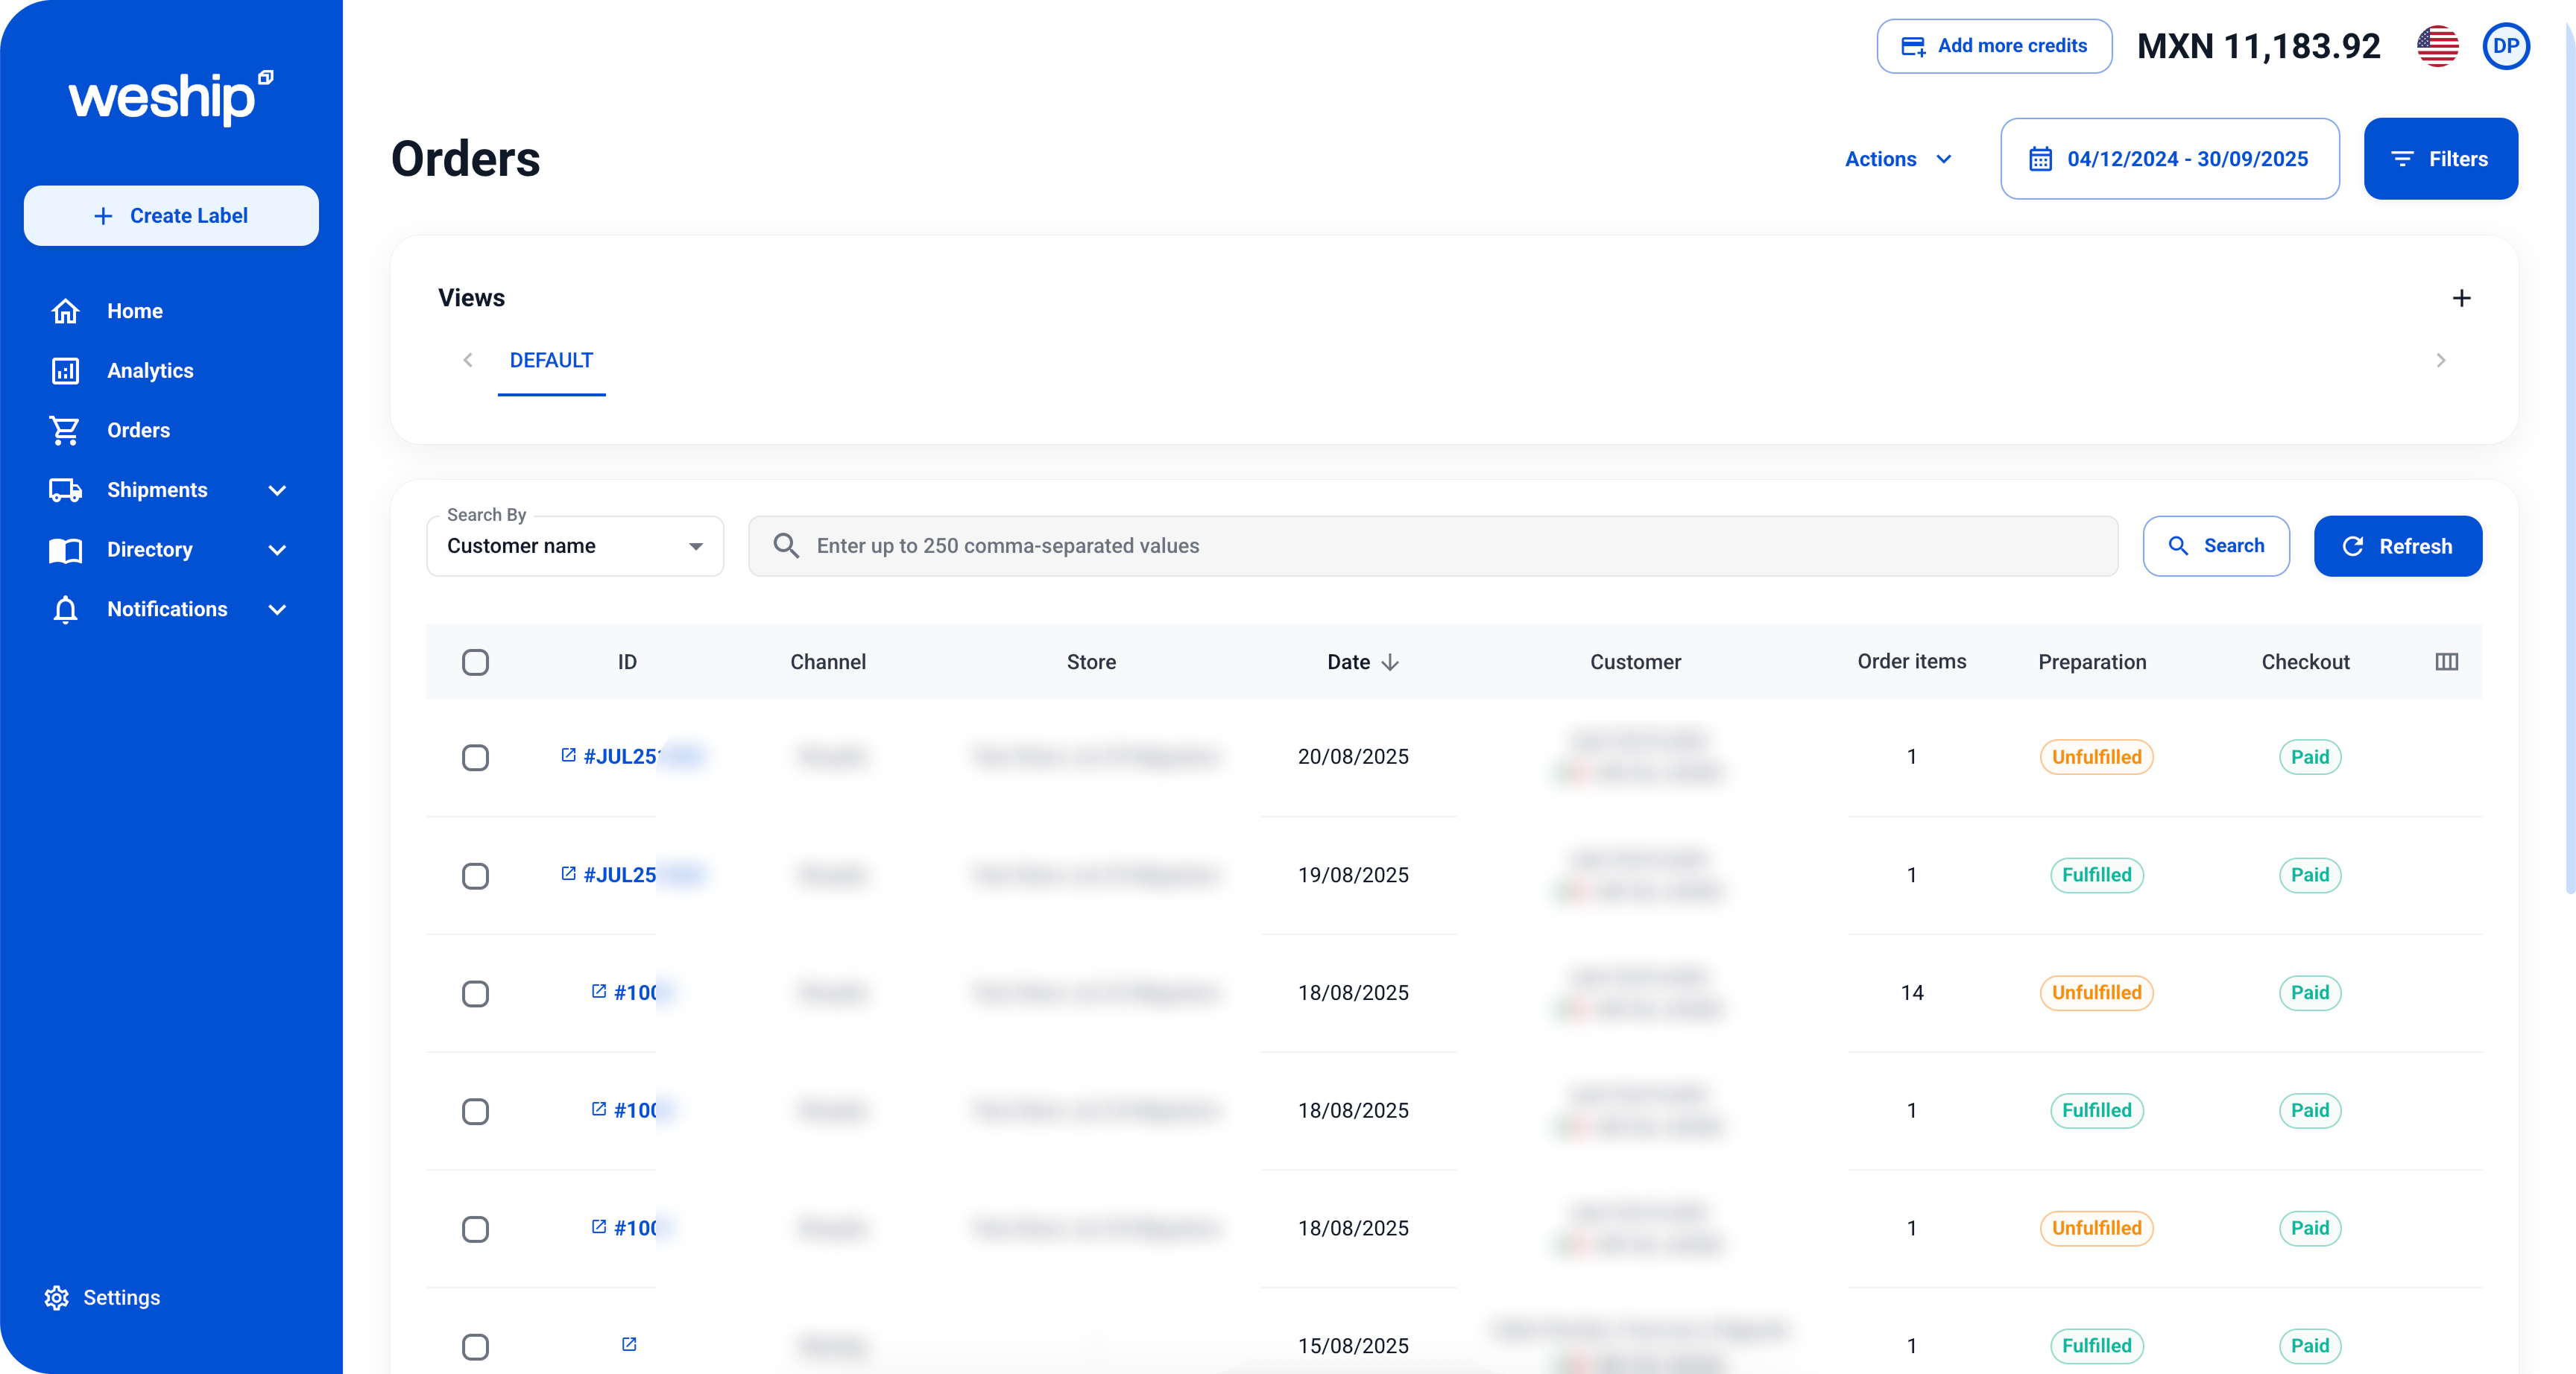
Task: Click external link icon beside #JUL25 20/08/2025 order
Action: point(568,755)
